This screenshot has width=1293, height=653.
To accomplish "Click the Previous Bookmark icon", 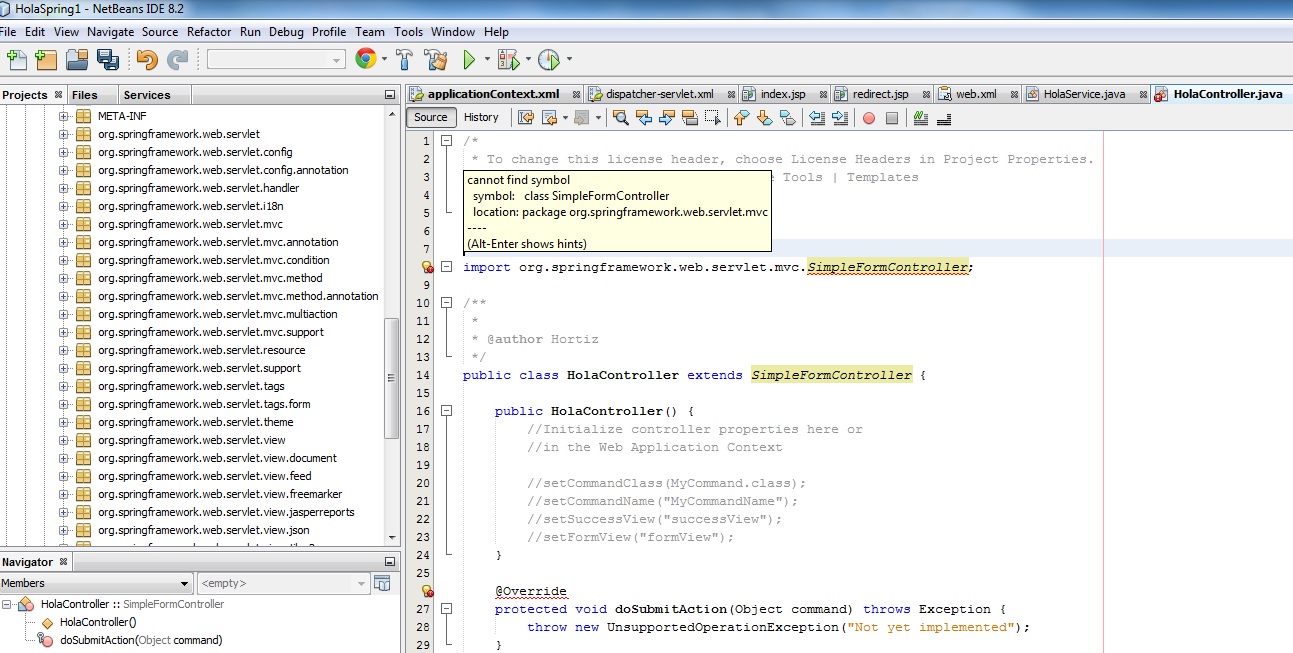I will click(x=741, y=118).
